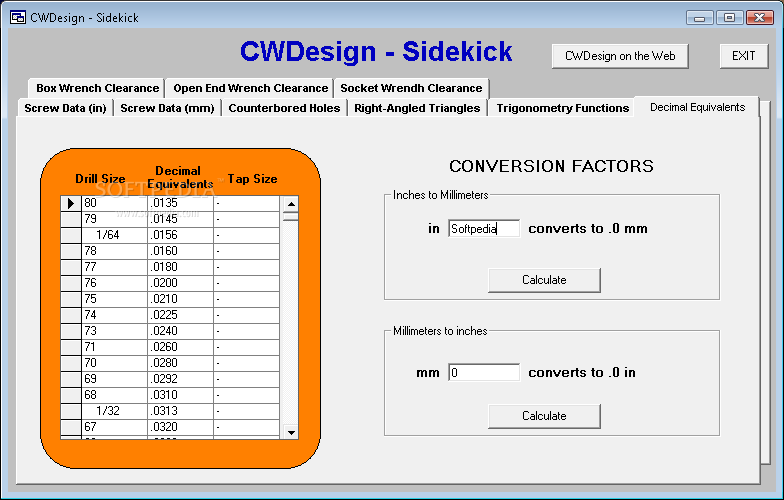Click decimal equivalent .0200
The image size is (784, 500).
180,283
